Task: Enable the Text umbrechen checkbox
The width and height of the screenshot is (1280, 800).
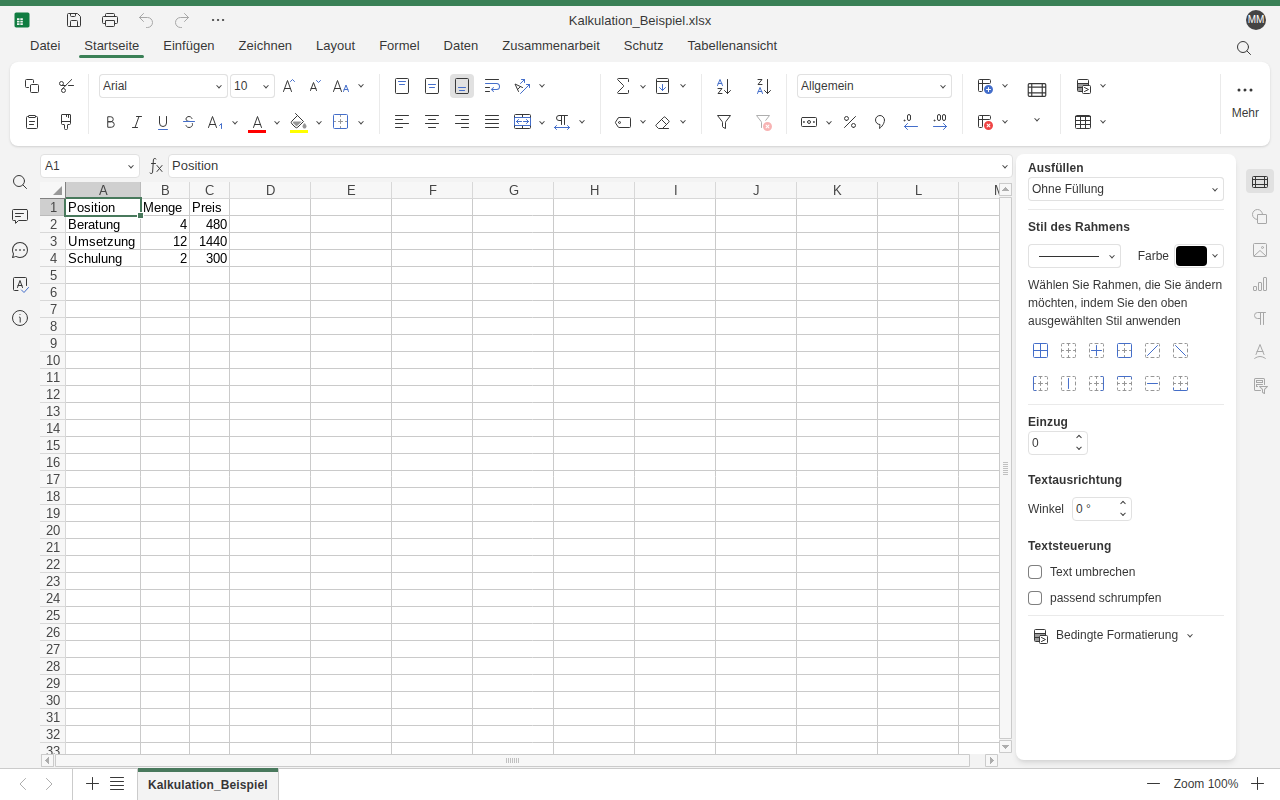Action: (1035, 572)
